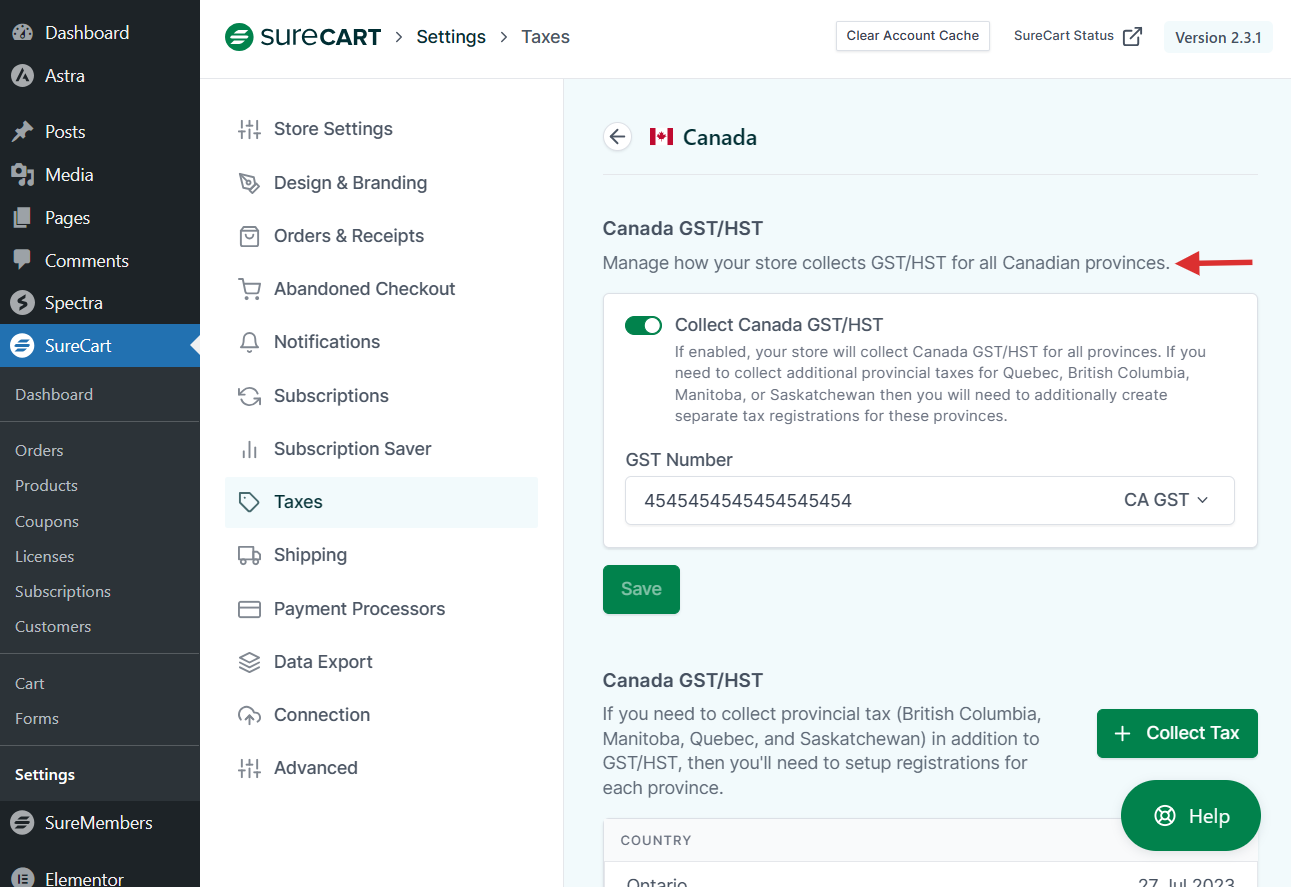Open SureCart Status external link icon
The height and width of the screenshot is (887, 1291).
tap(1132, 37)
